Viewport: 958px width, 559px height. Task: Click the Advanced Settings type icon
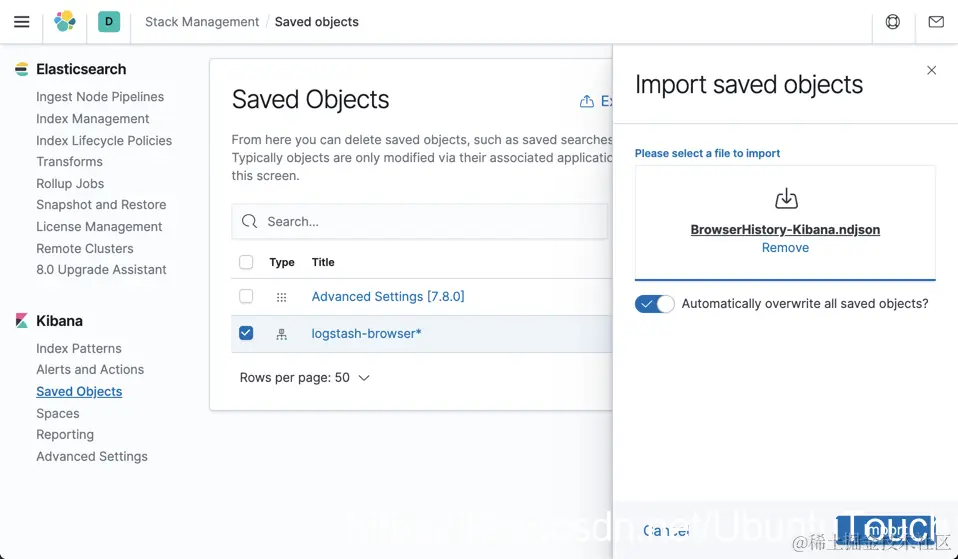281,298
